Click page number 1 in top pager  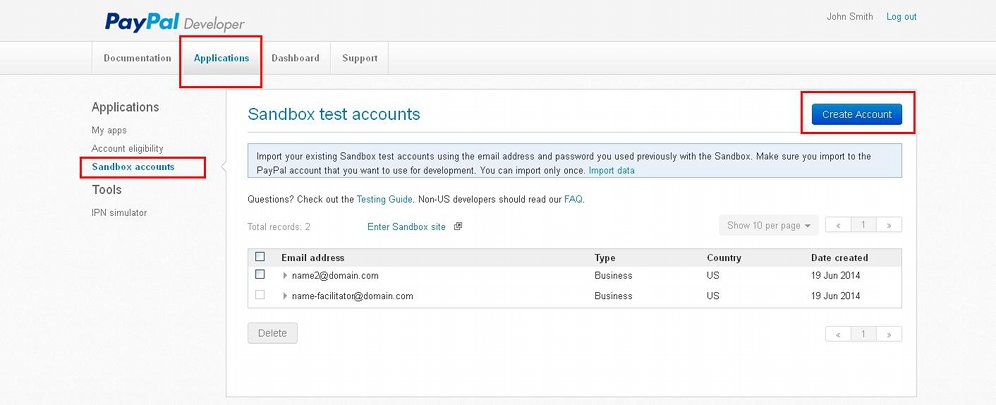pyautogui.click(x=863, y=225)
